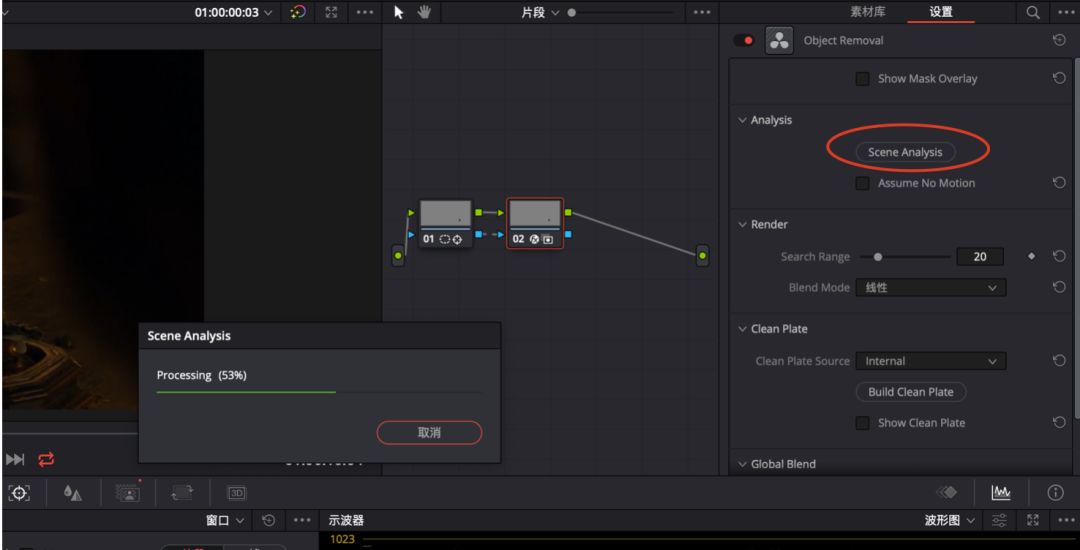This screenshot has height=550, width=1080.
Task: Reset Show Mask Overlay setting
Action: 1059,78
